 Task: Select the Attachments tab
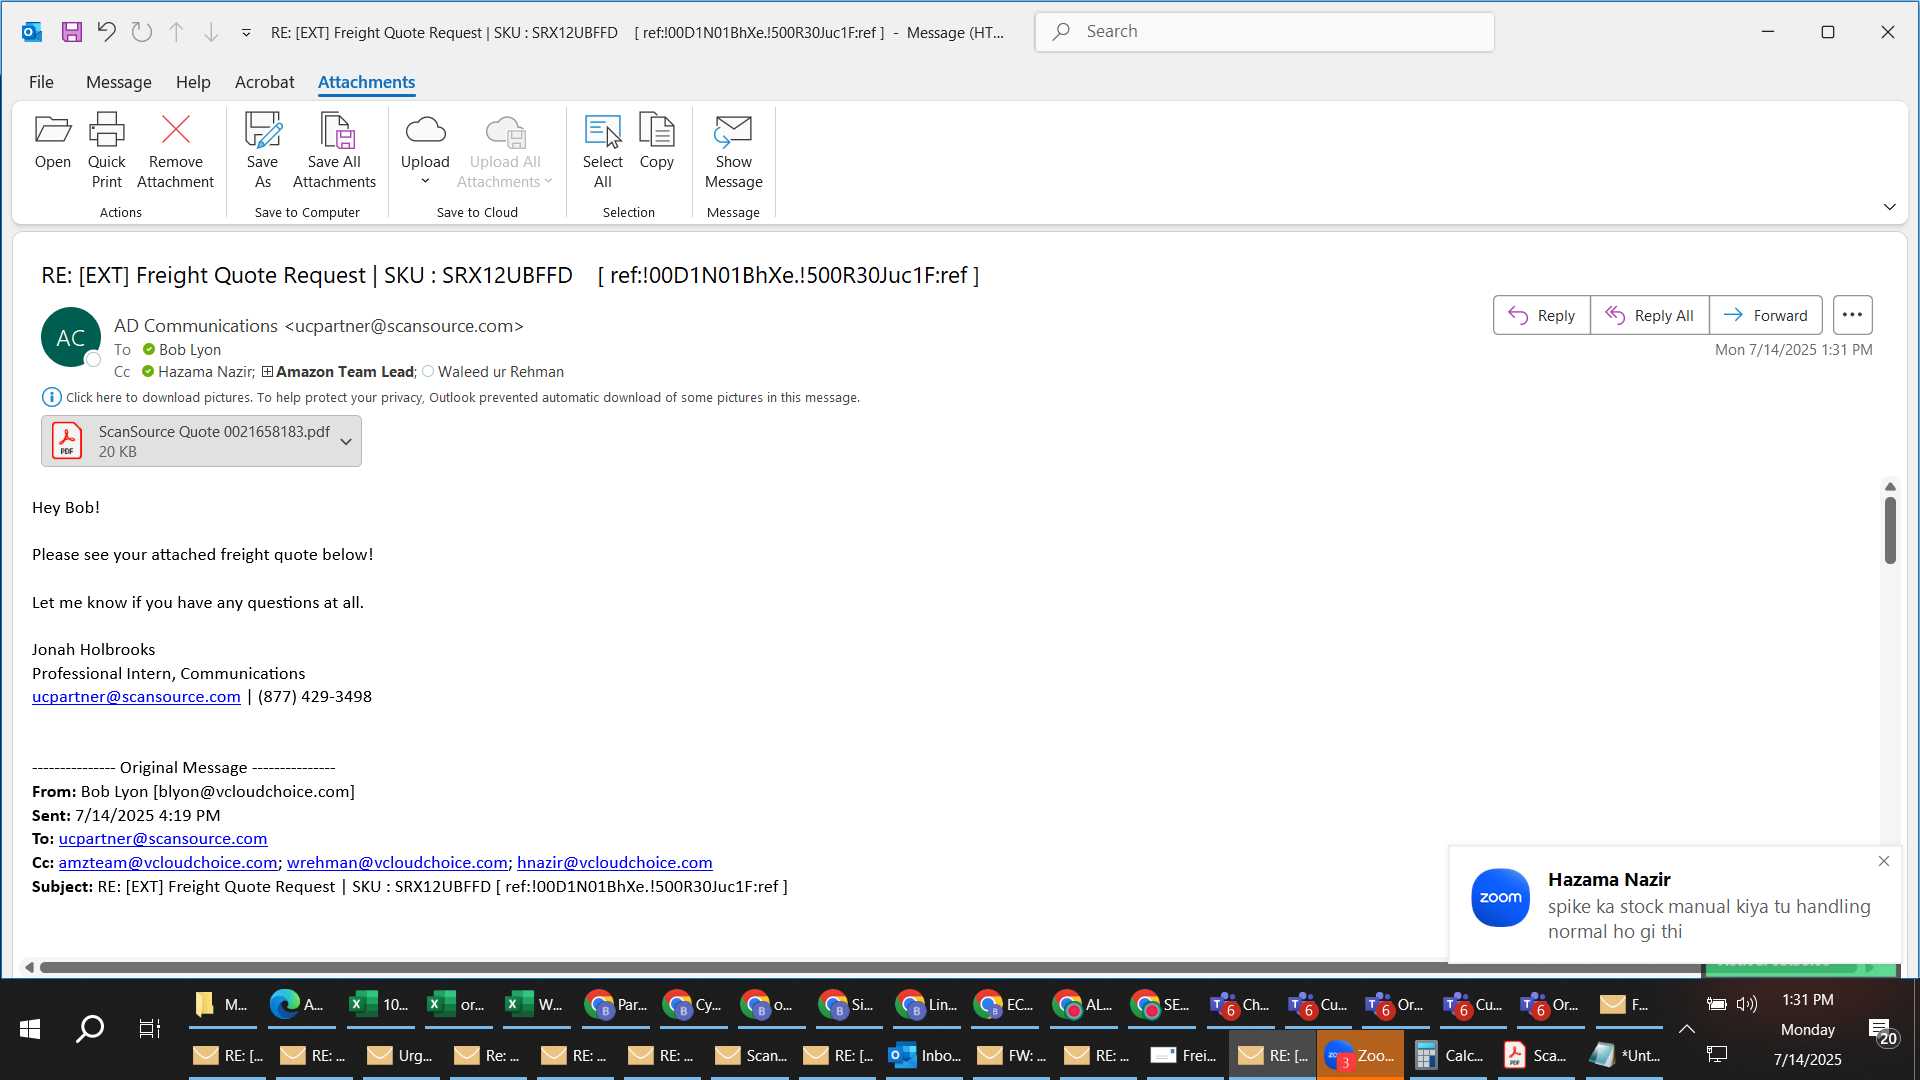[x=366, y=82]
